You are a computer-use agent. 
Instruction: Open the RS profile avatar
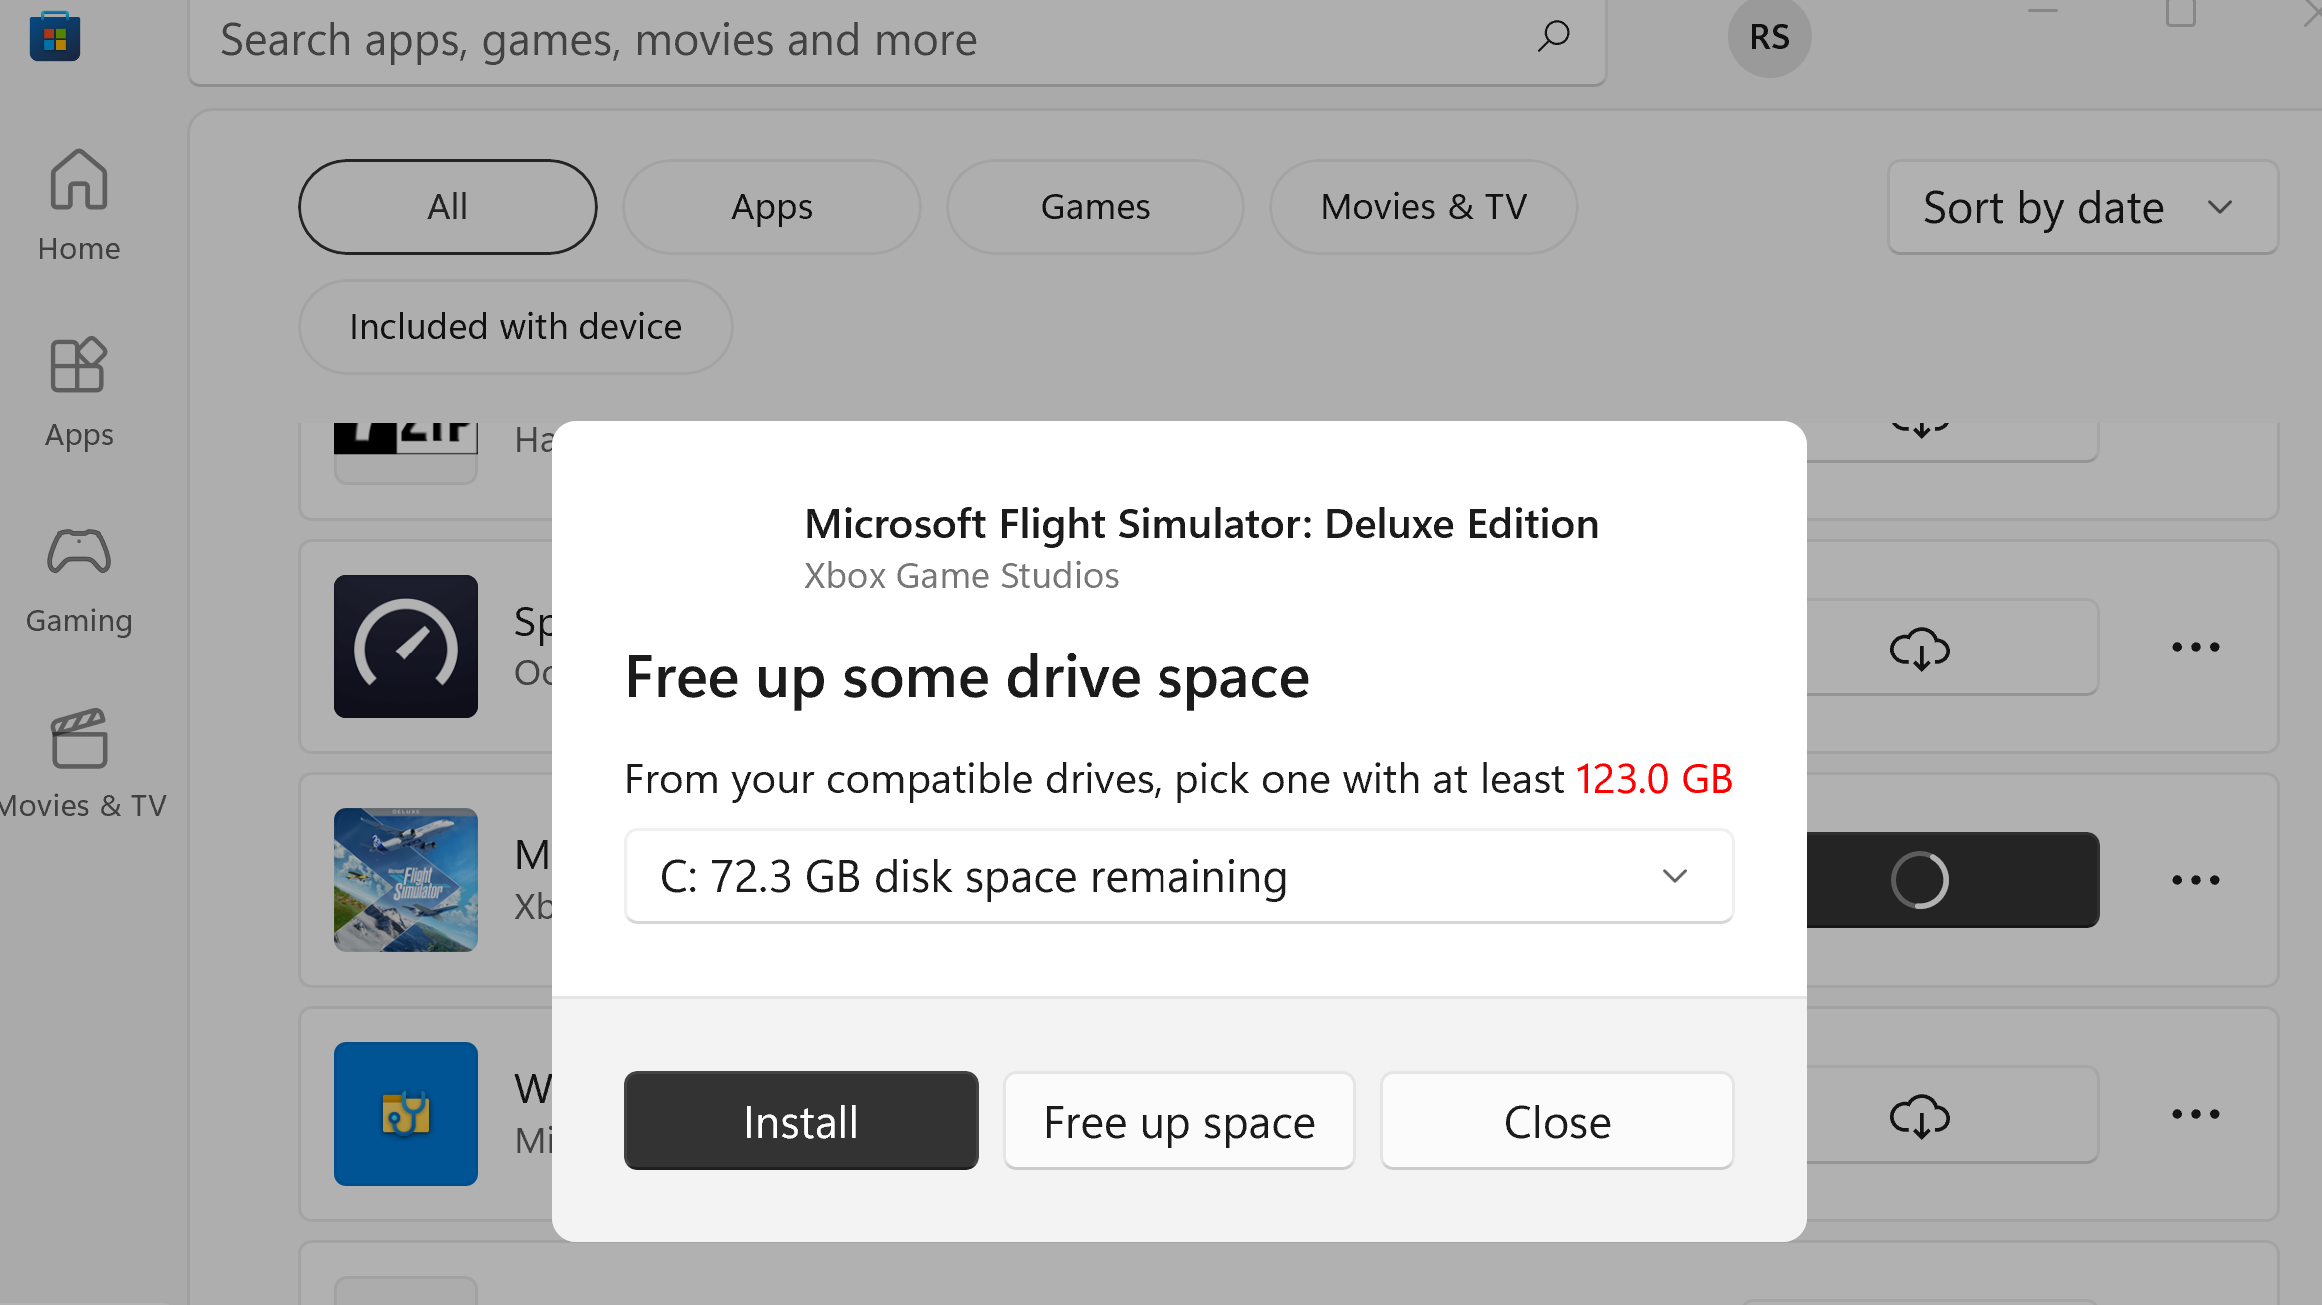pos(1769,38)
